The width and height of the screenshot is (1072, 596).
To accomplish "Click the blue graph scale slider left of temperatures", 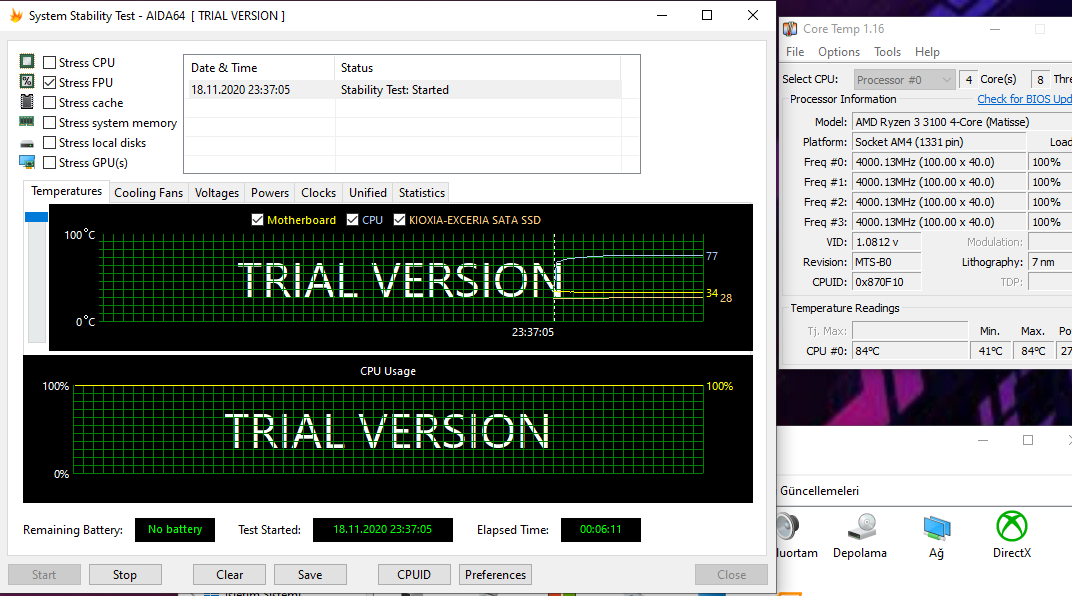I will [x=36, y=217].
